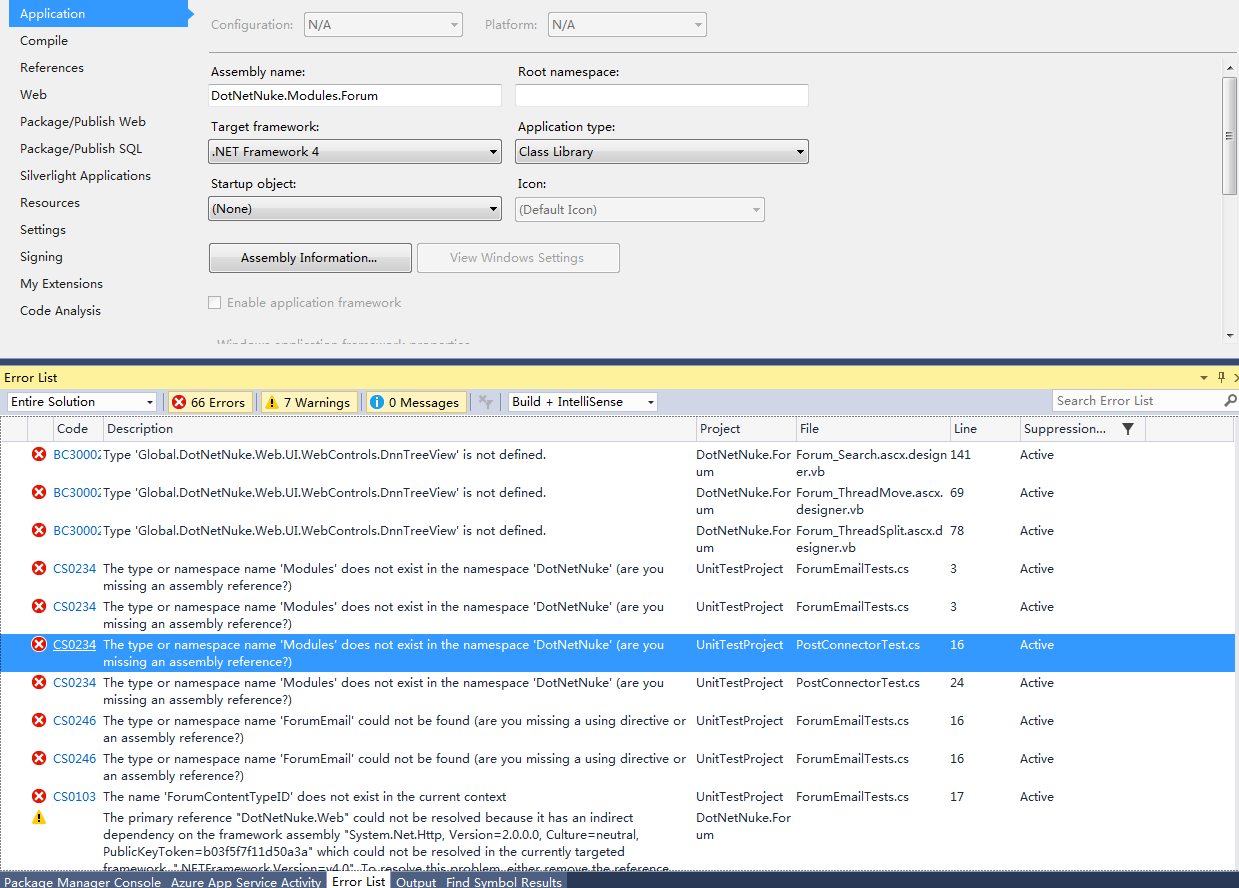
Task: Click the View Windows Settings button
Action: click(518, 258)
